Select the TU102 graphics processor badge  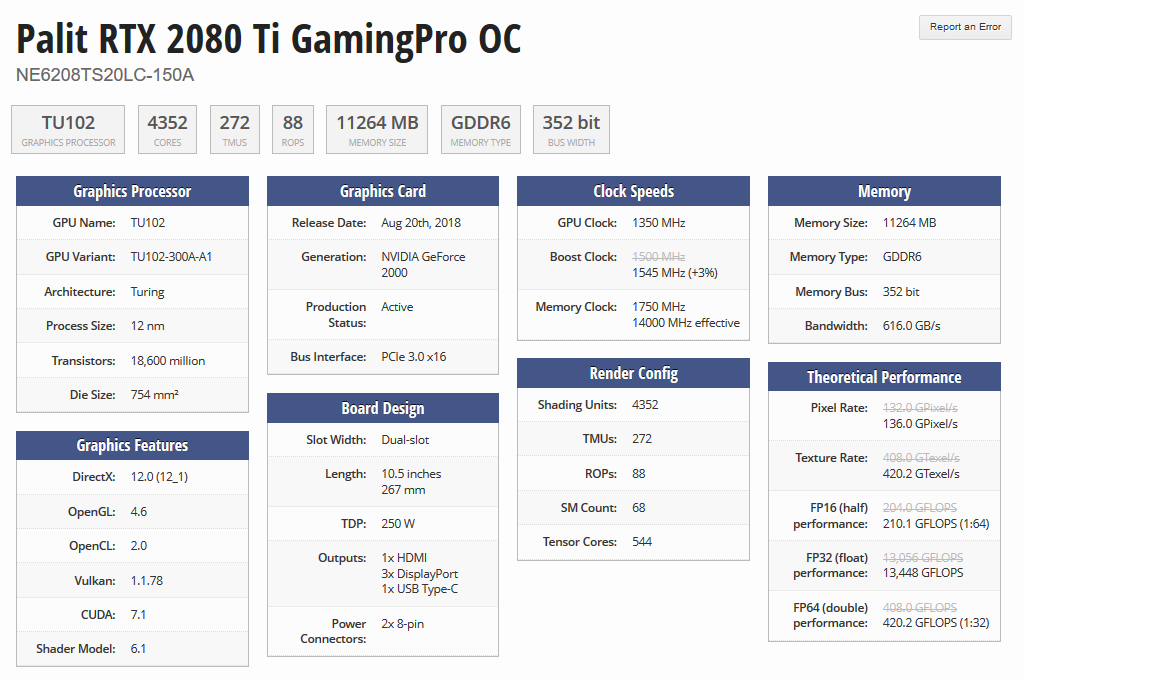[68, 129]
